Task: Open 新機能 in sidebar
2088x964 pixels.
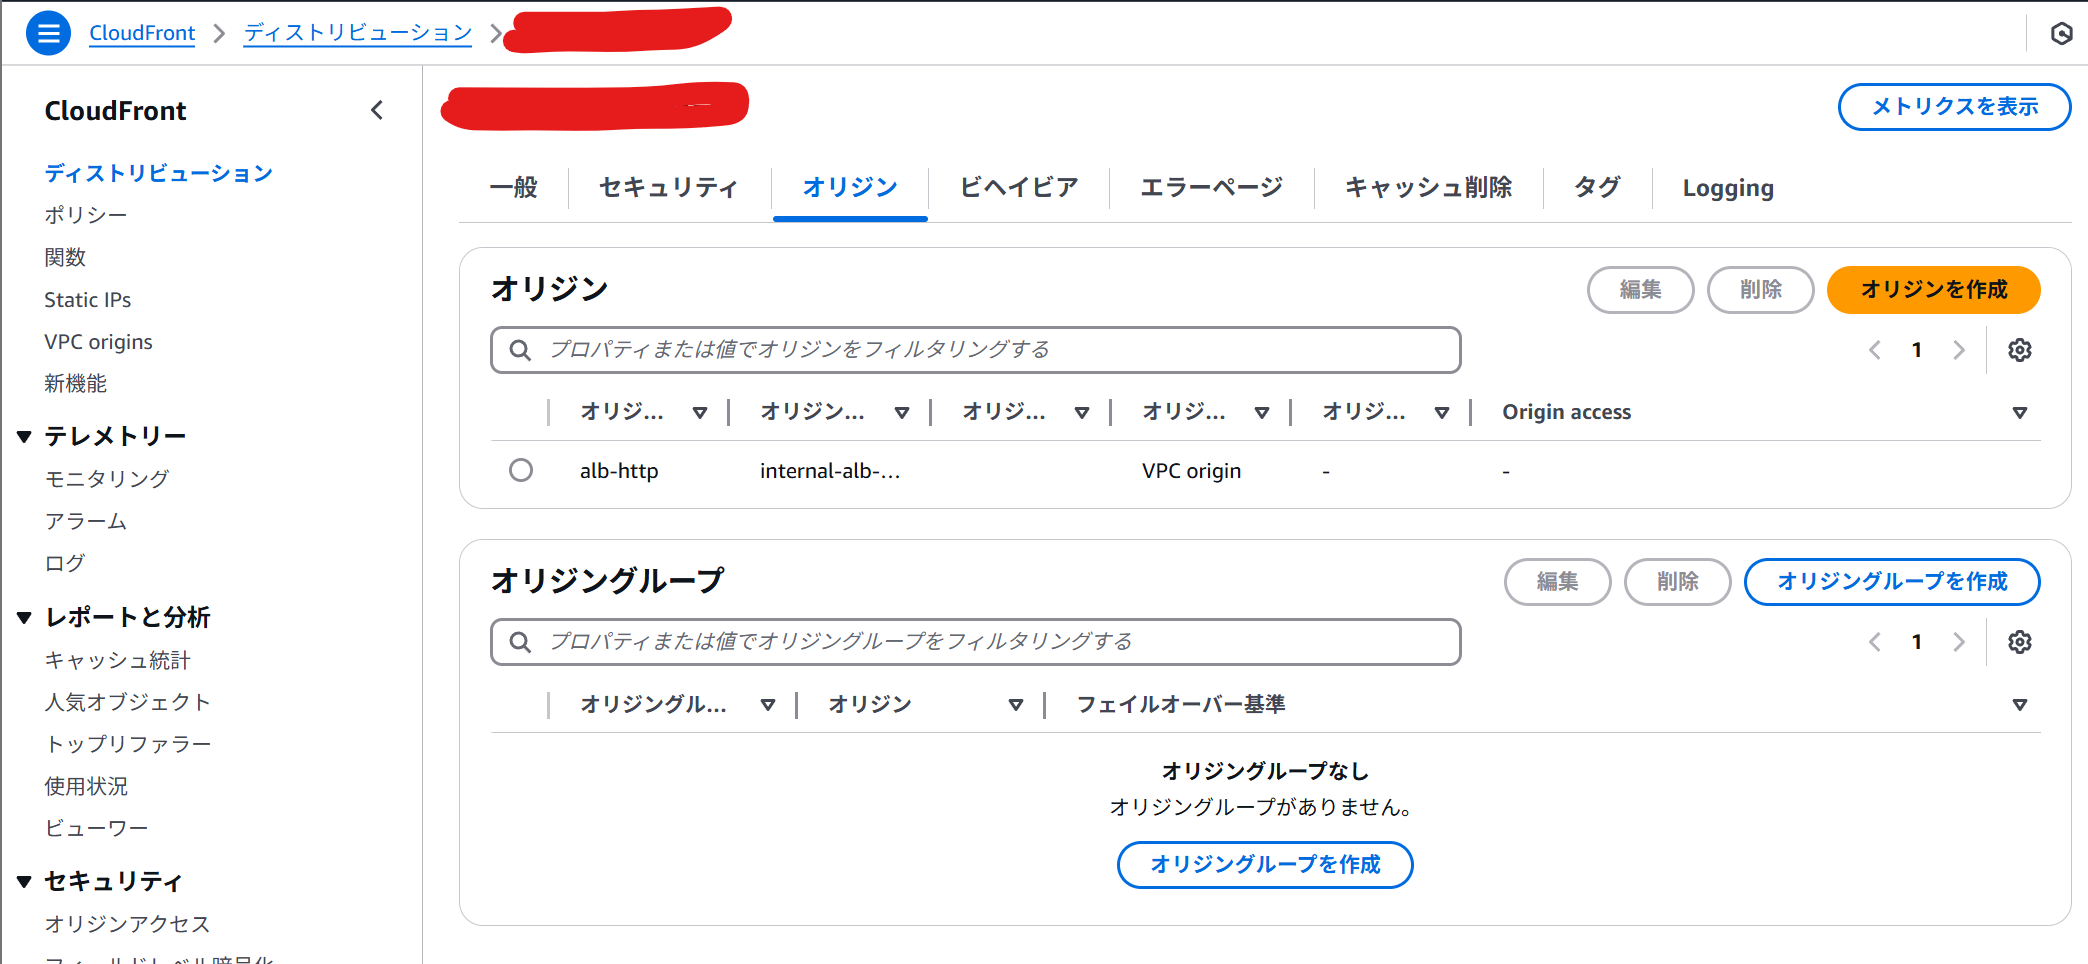Action: tap(75, 384)
